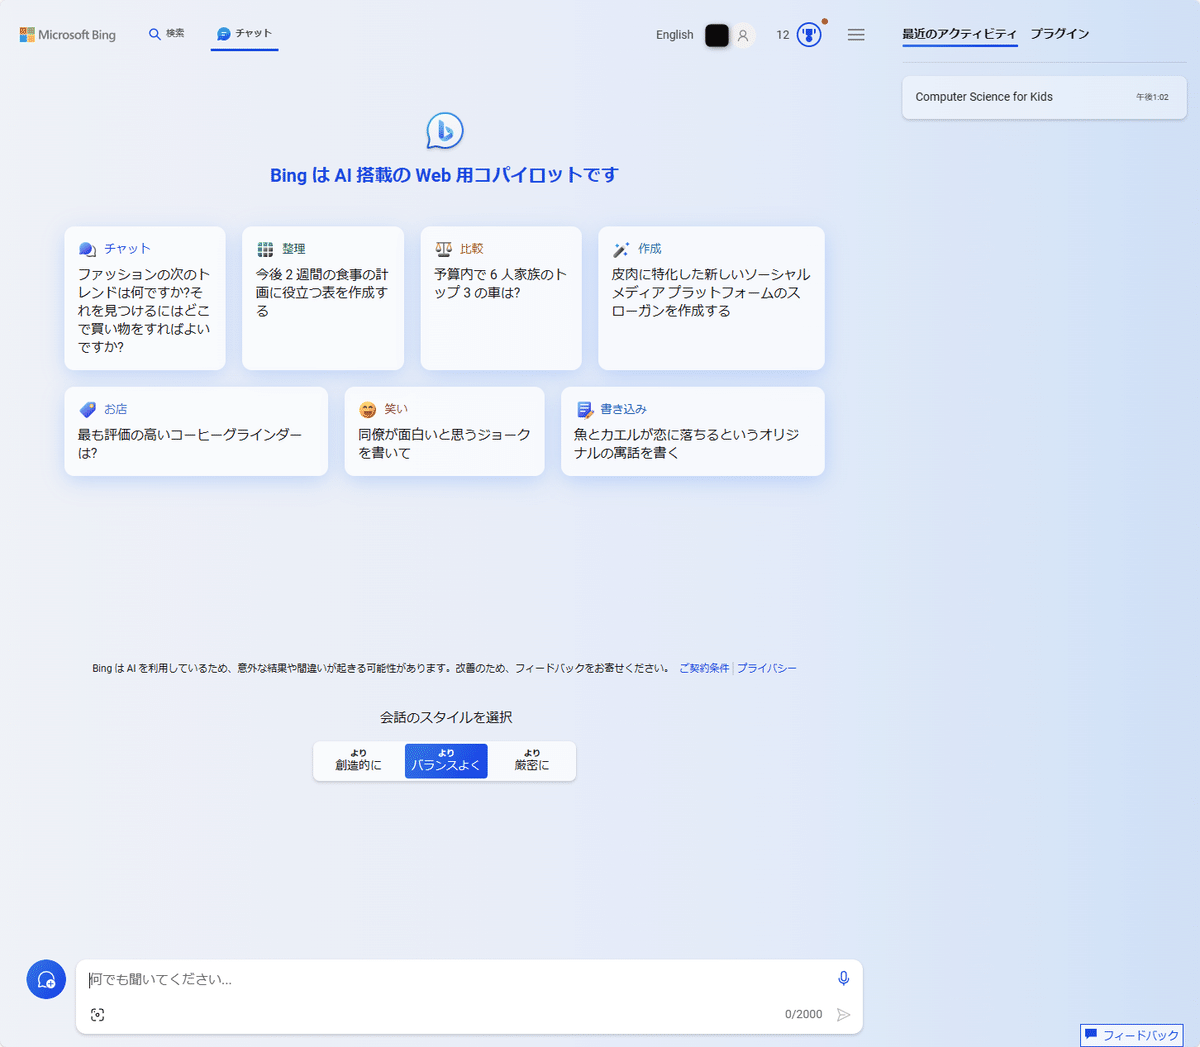Open the フィードバック button
1200x1047 pixels.
tap(1132, 1035)
